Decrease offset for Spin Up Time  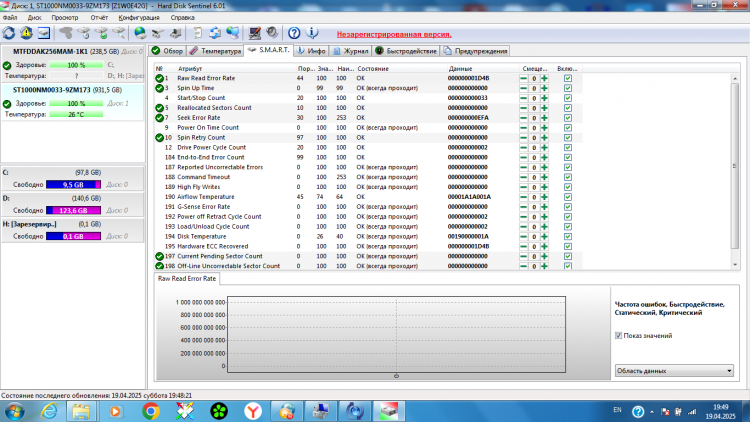(x=524, y=88)
